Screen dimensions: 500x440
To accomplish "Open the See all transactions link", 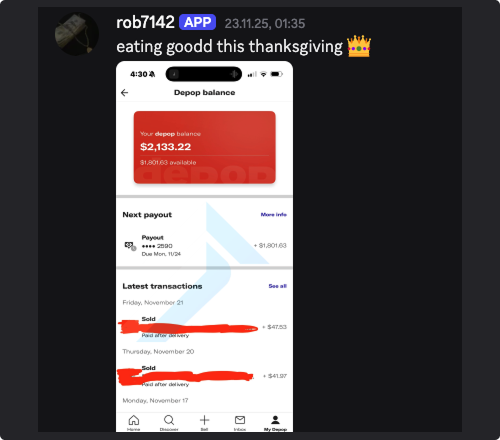I will 277,286.
